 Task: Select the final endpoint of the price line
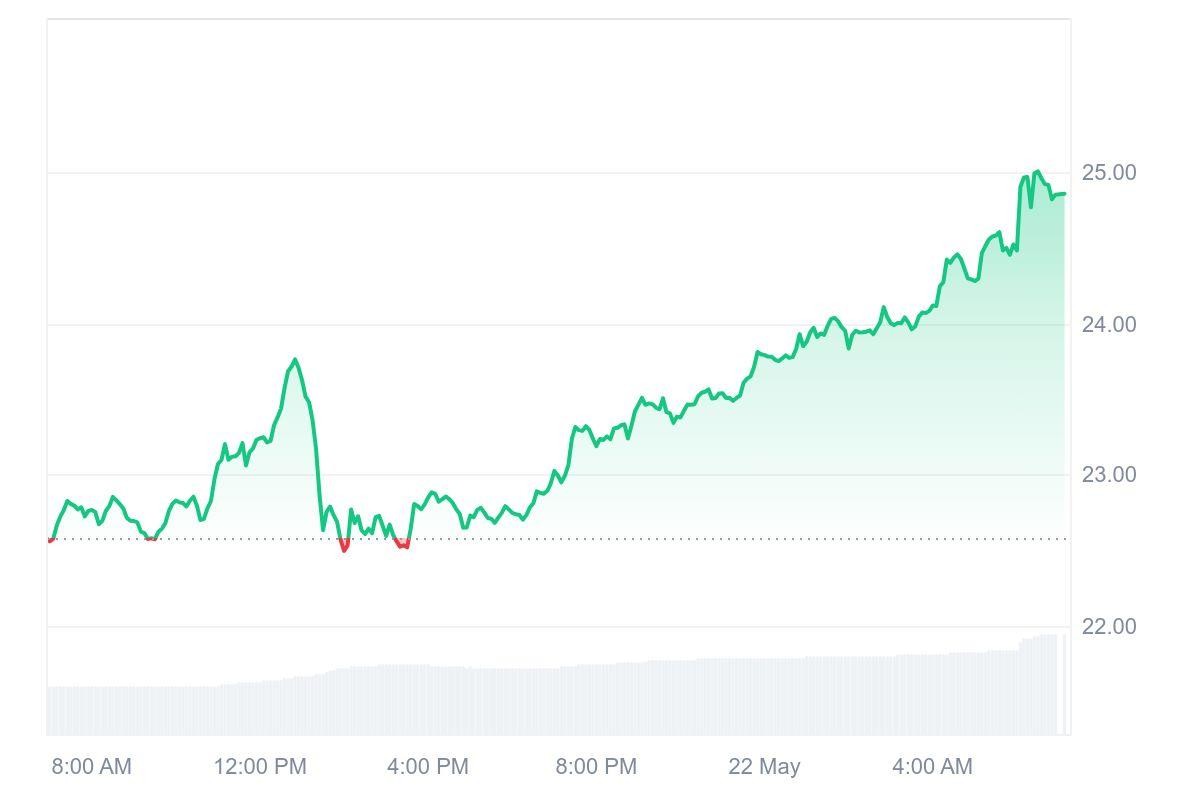(x=1064, y=194)
